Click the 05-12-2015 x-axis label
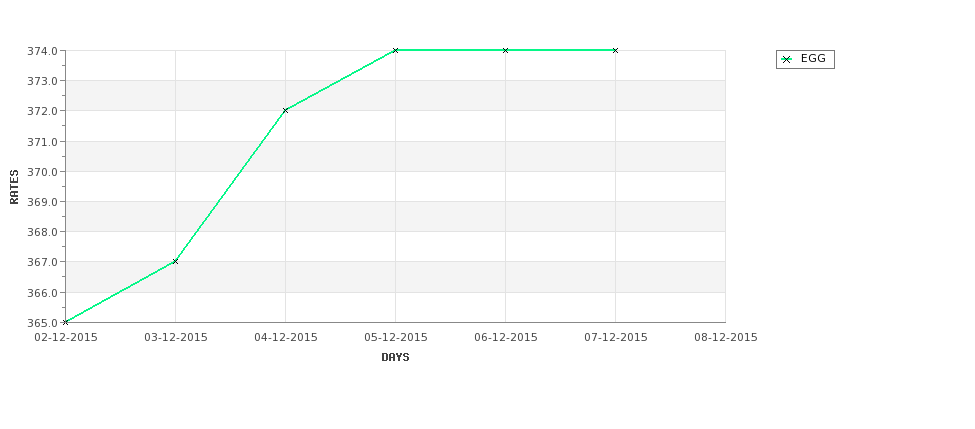The image size is (975, 429). click(395, 337)
